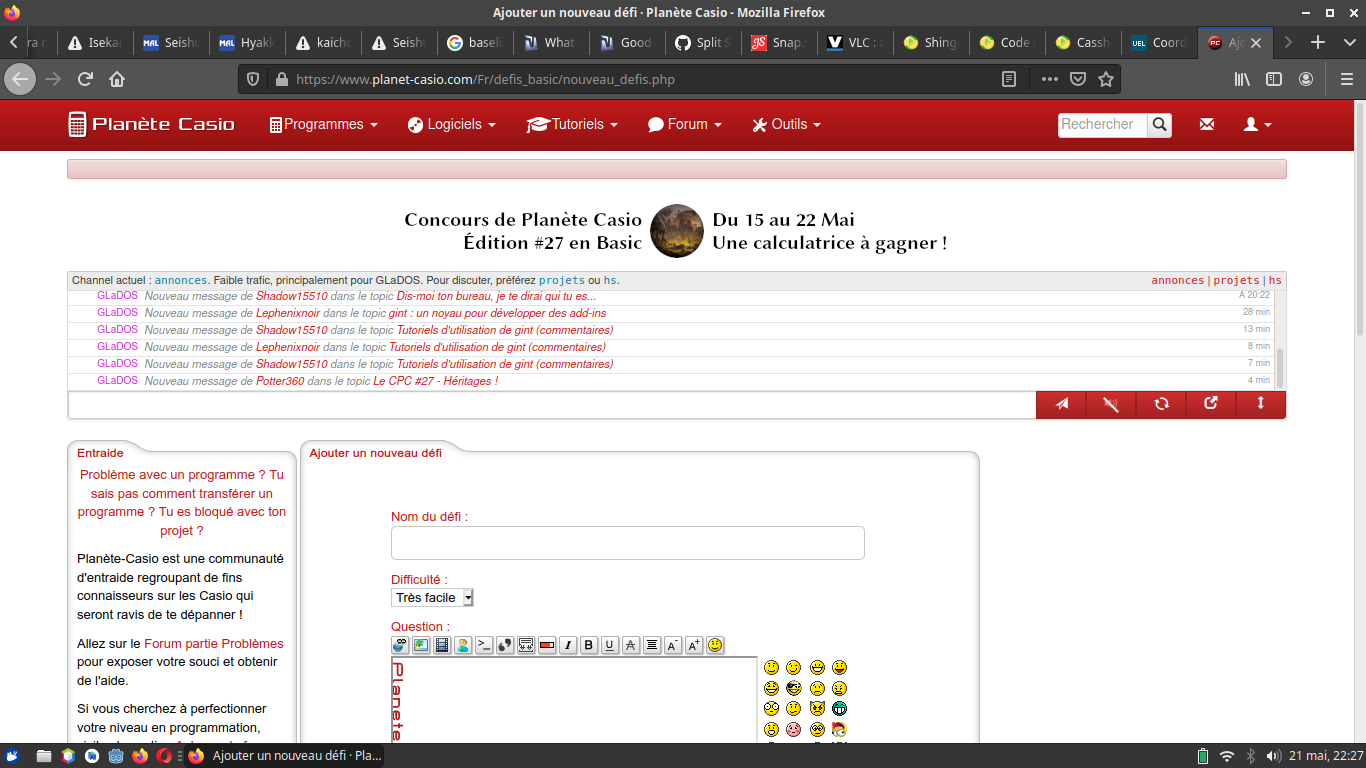Open the Difficulté dropdown showing Très facile
Viewport: 1366px width, 768px height.
pyautogui.click(x=432, y=597)
